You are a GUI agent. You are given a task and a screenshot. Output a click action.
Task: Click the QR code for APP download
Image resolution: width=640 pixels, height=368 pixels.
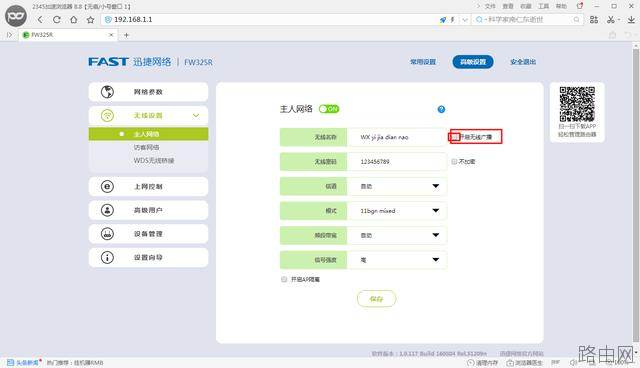(x=577, y=104)
